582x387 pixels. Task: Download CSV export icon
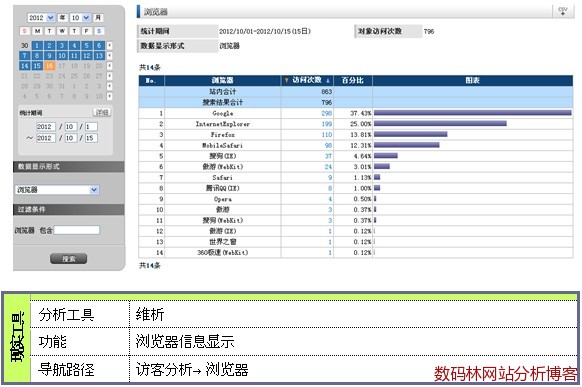(563, 11)
